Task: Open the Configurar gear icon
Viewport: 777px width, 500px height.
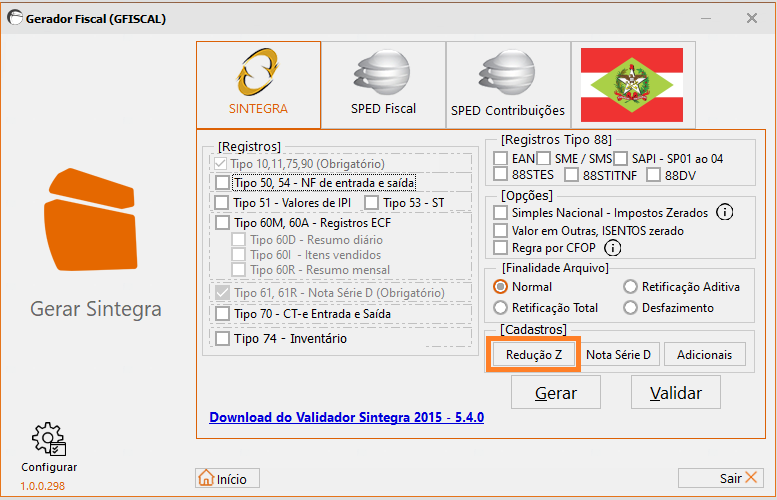Action: (x=49, y=439)
